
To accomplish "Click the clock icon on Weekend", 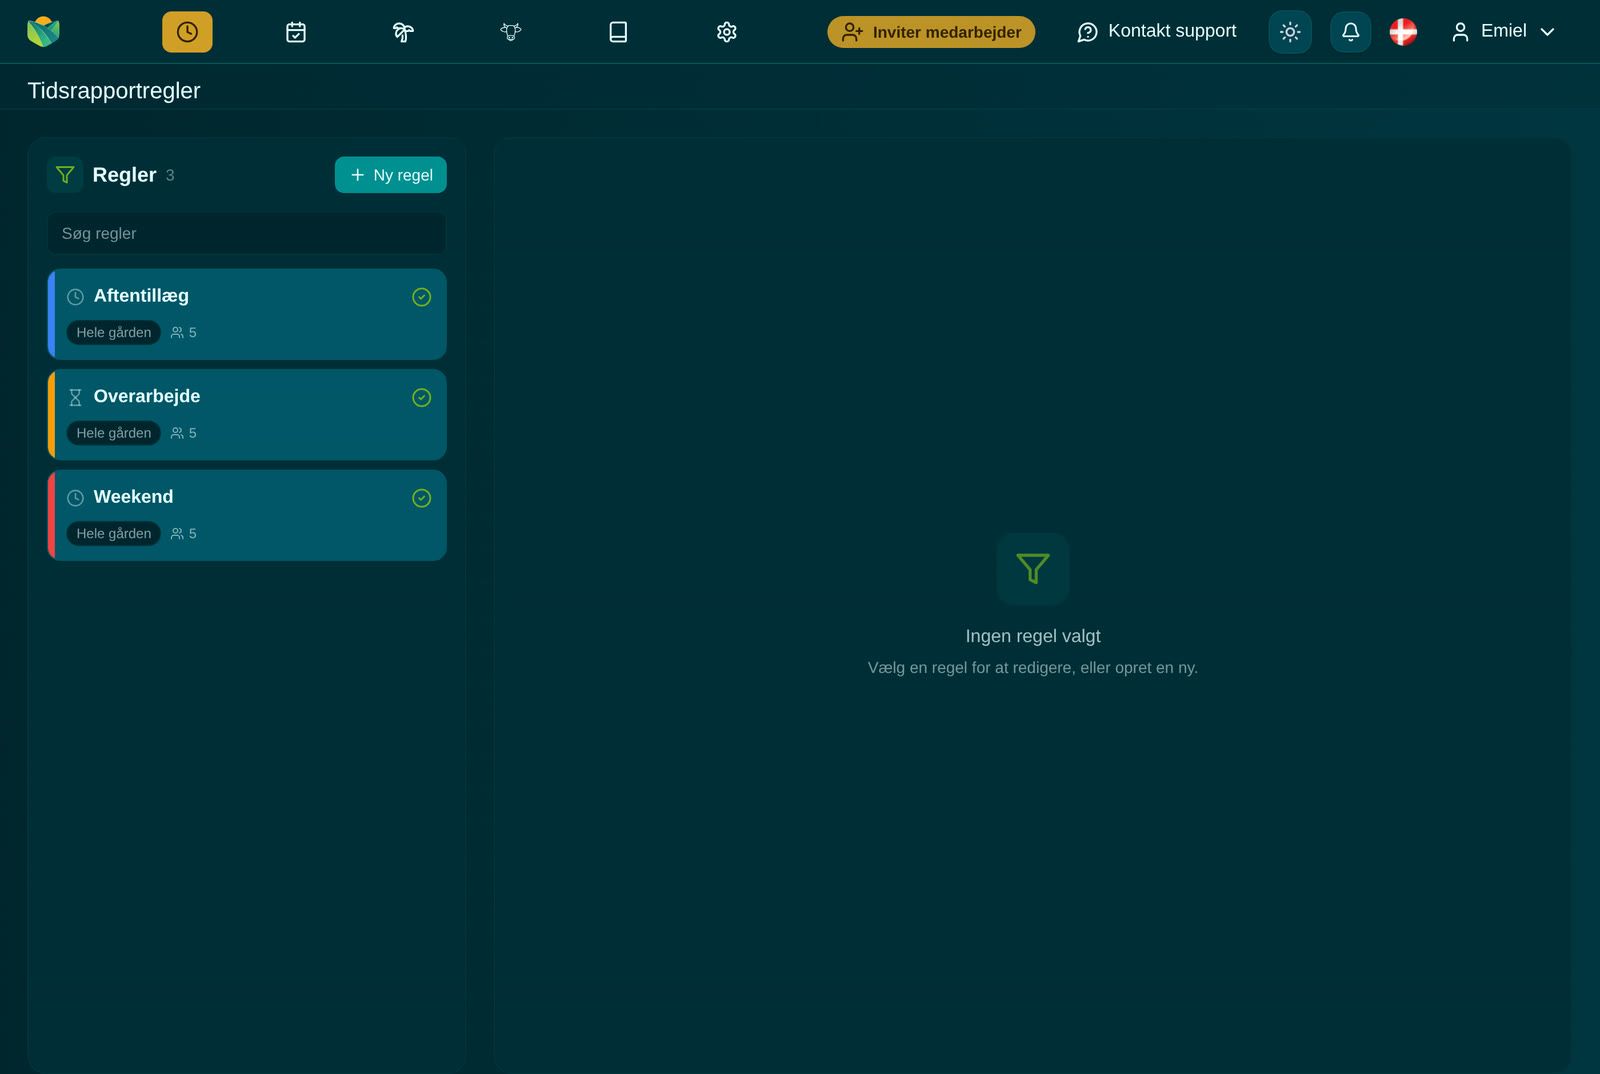I will tap(75, 498).
